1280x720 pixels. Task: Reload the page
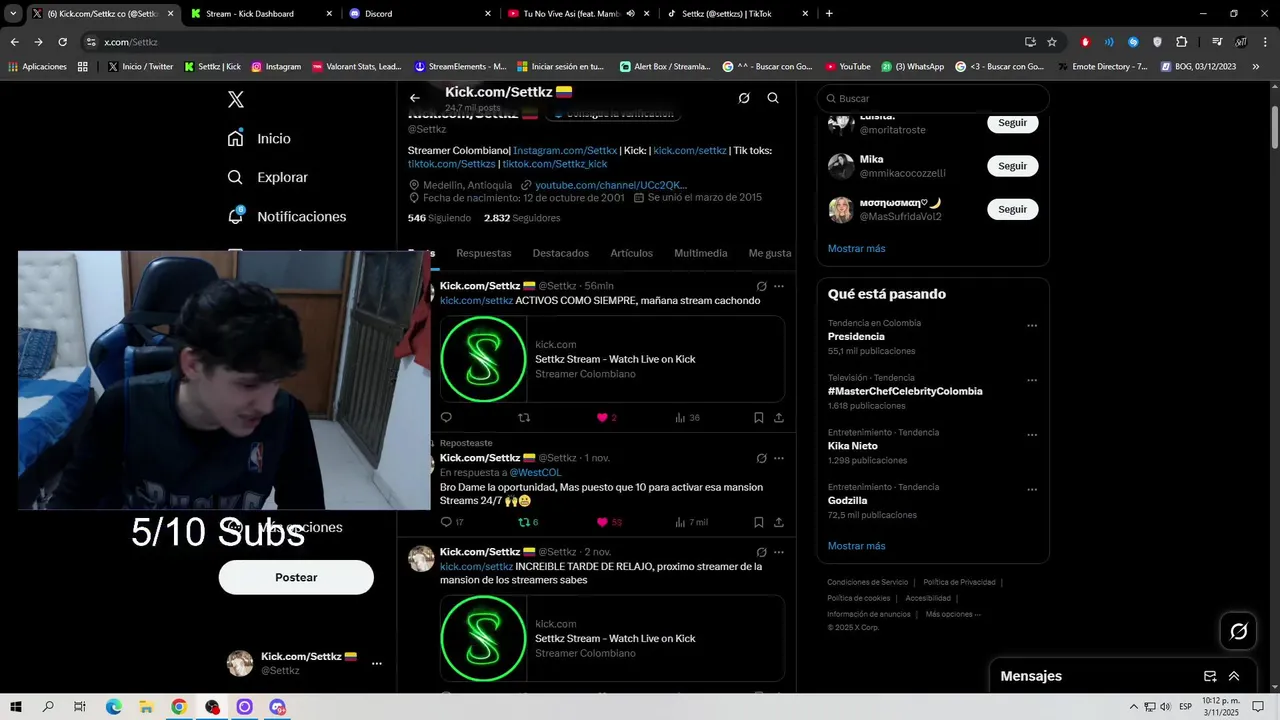62,42
